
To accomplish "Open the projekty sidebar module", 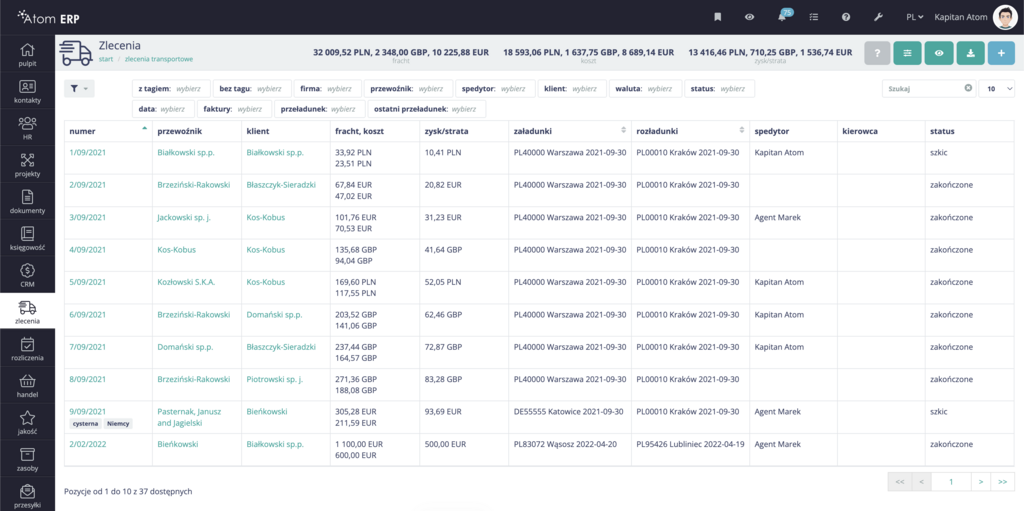I will click(x=27, y=165).
